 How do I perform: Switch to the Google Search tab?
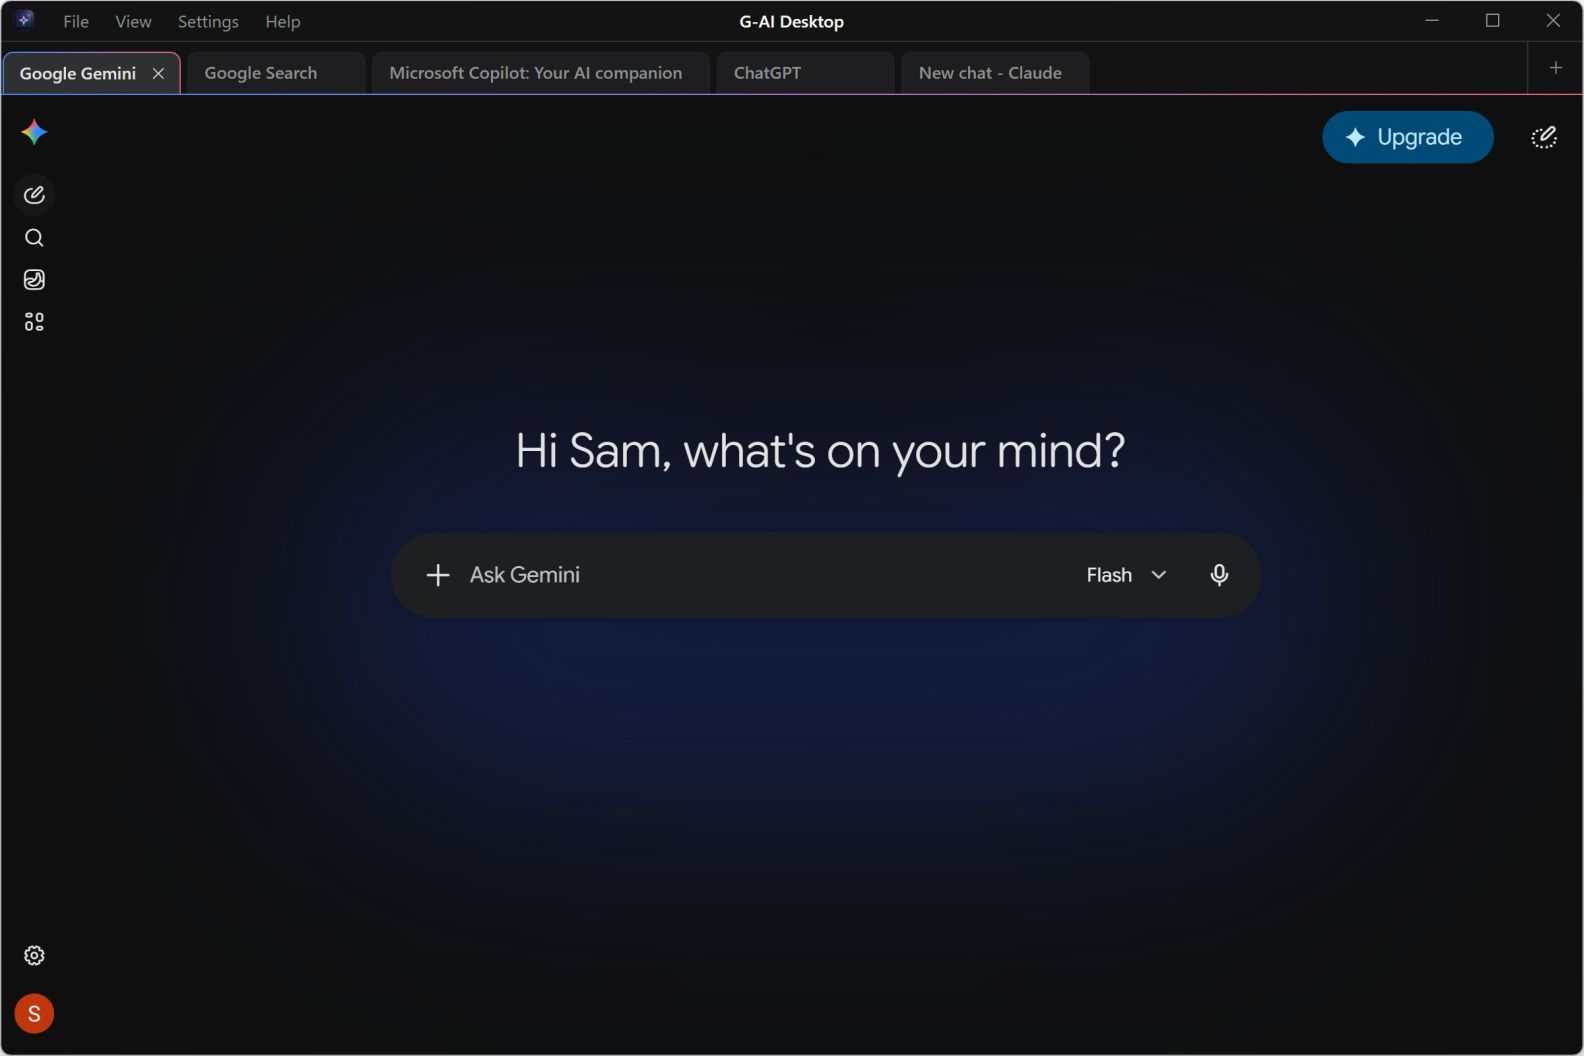(276, 73)
